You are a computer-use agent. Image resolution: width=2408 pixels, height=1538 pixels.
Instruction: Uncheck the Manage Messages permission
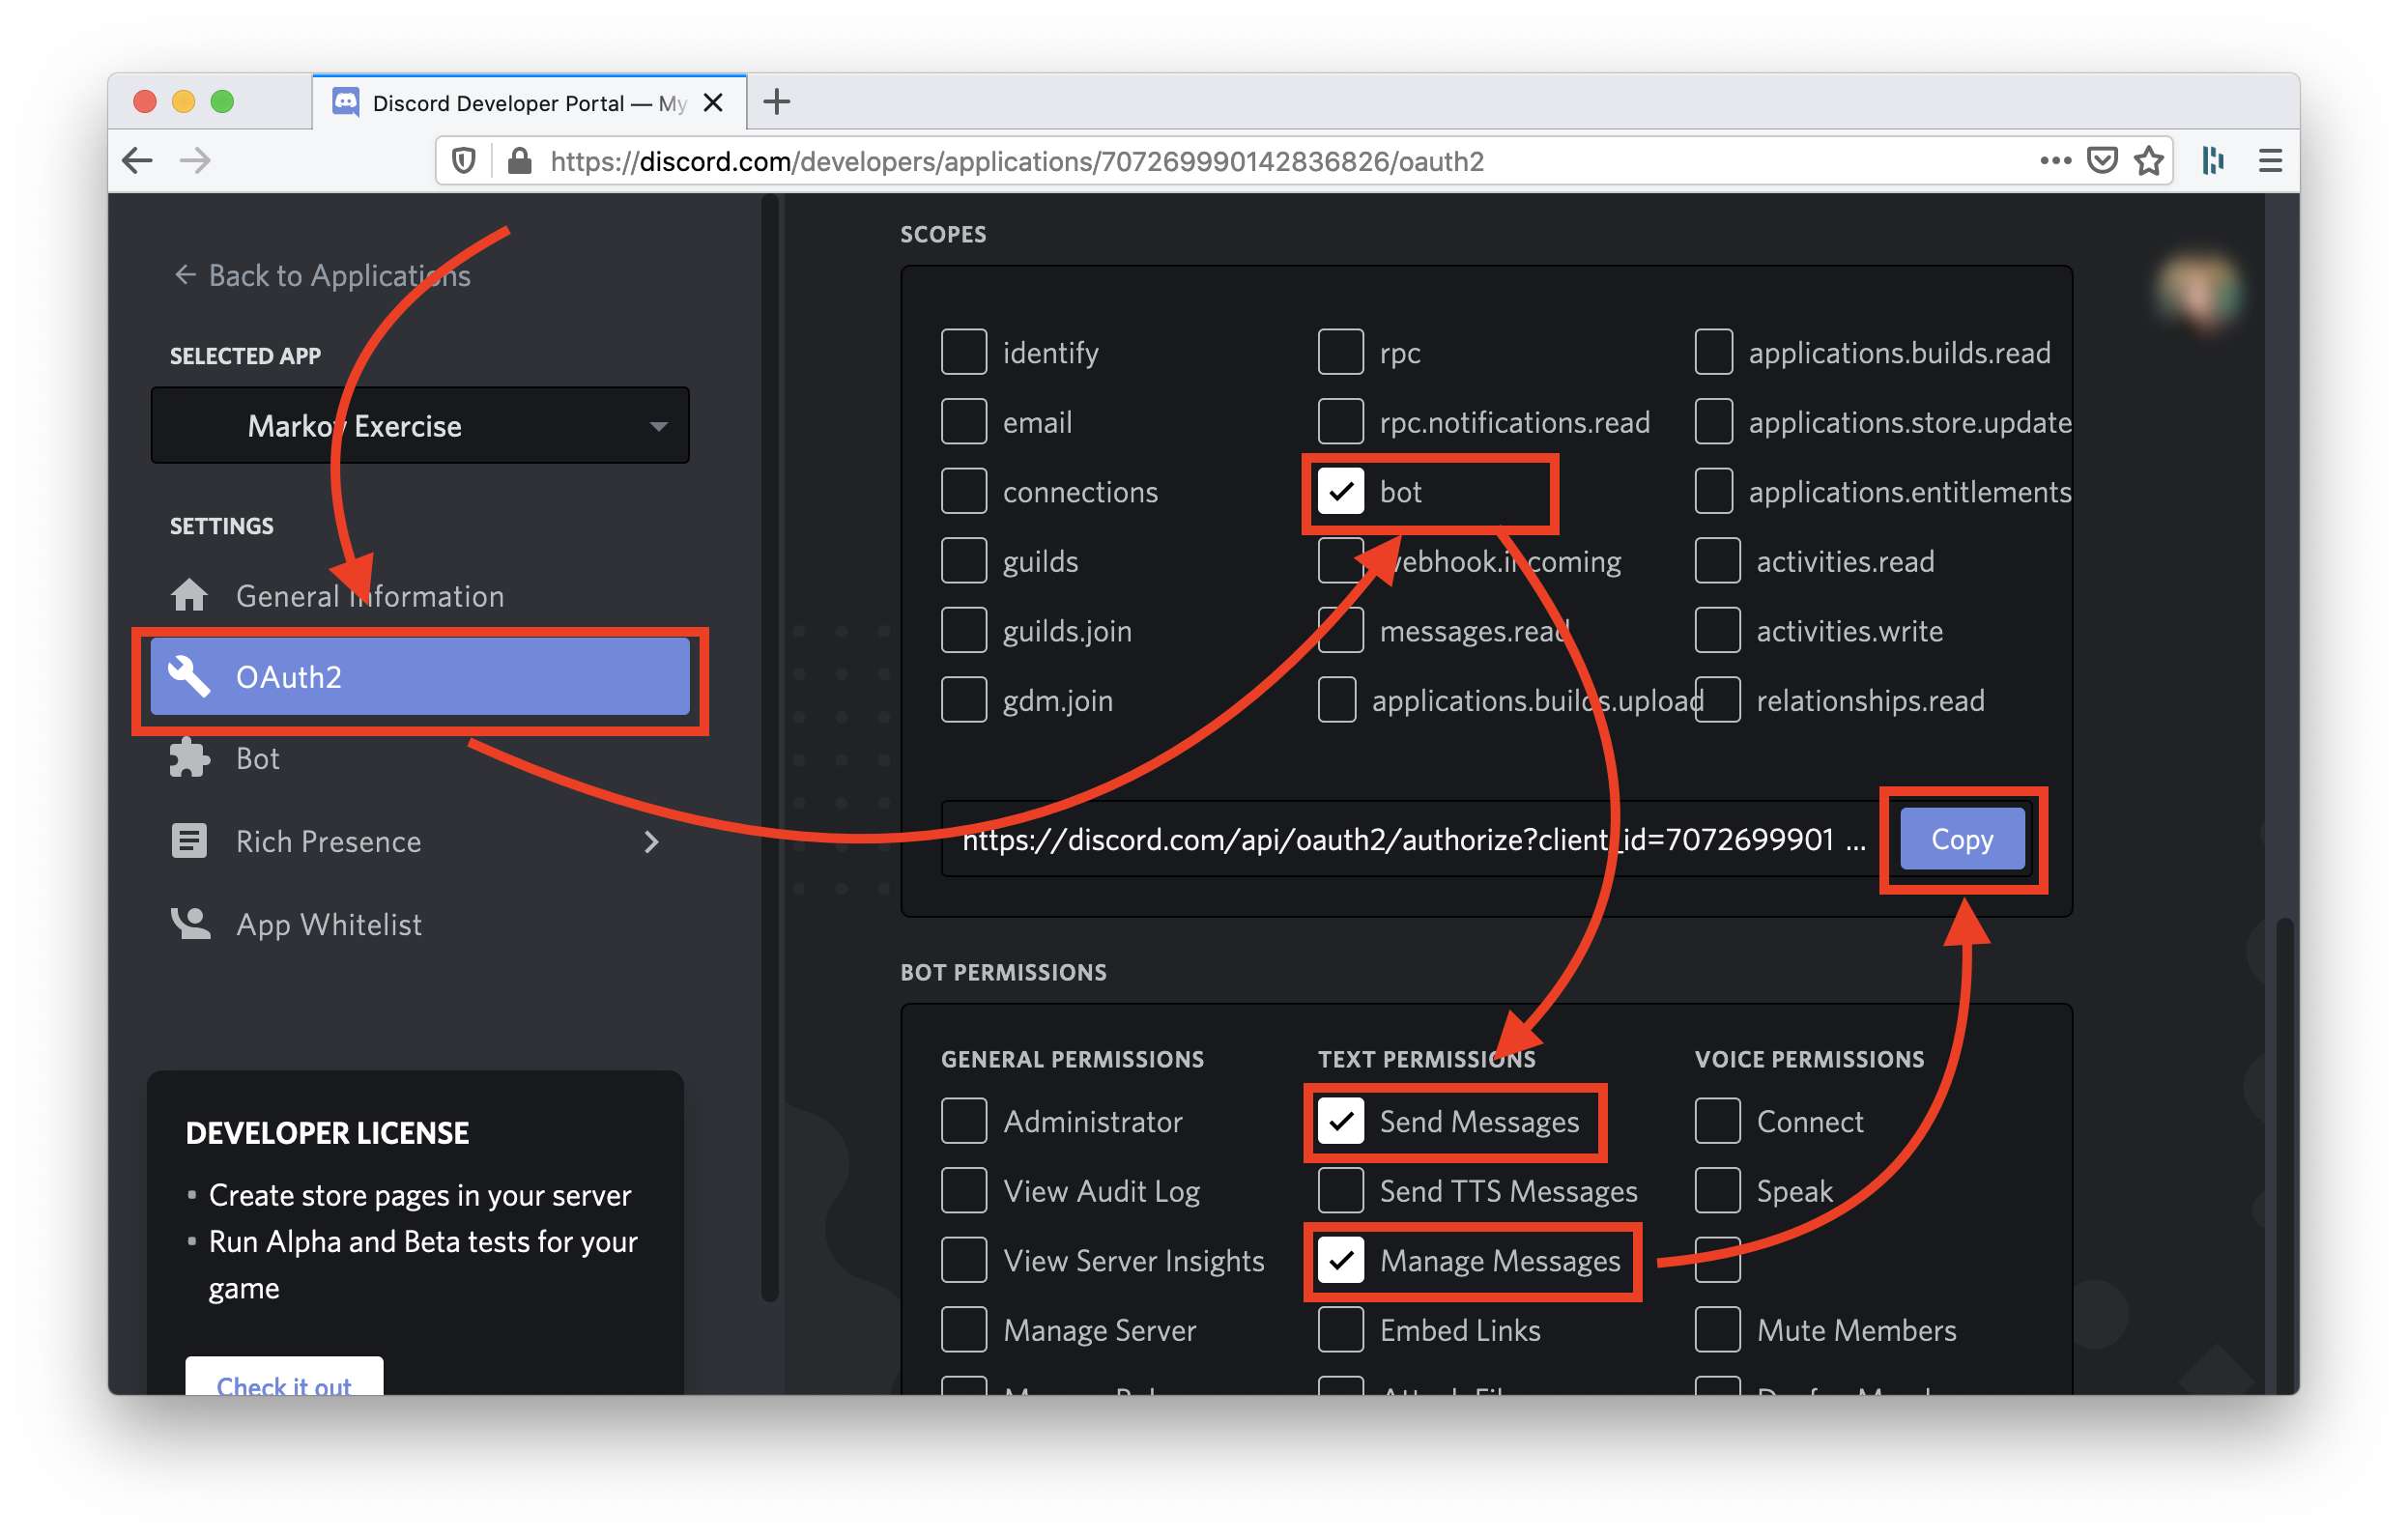coord(1341,1260)
